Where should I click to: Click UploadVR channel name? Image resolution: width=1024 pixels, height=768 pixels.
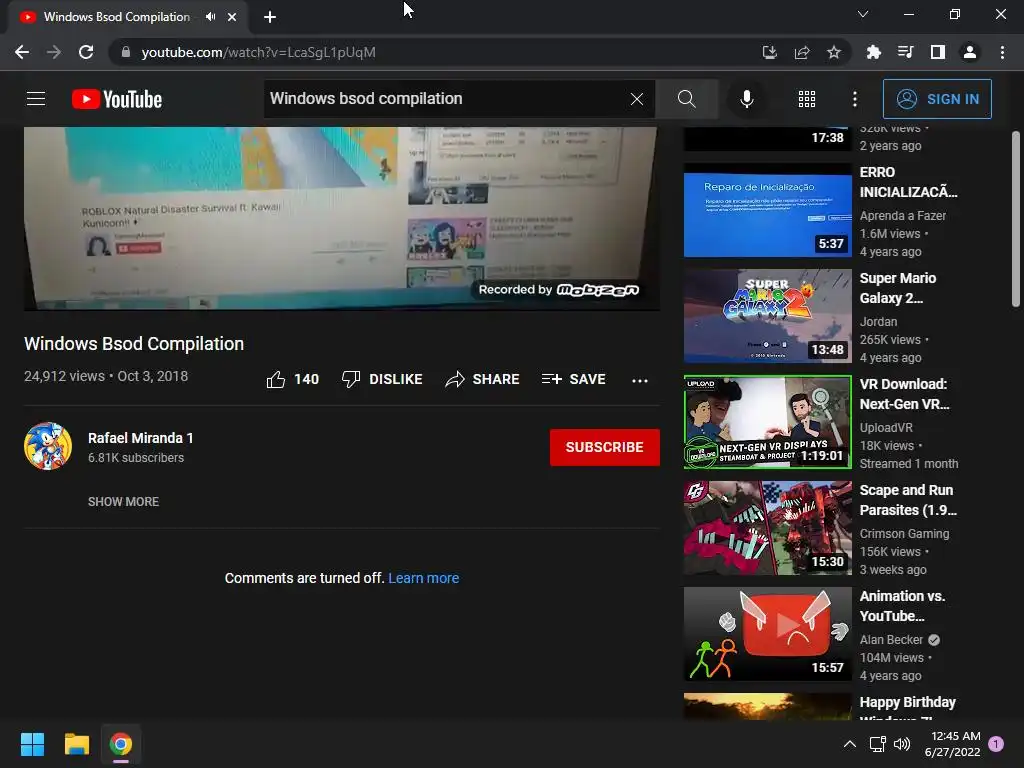pyautogui.click(x=886, y=428)
